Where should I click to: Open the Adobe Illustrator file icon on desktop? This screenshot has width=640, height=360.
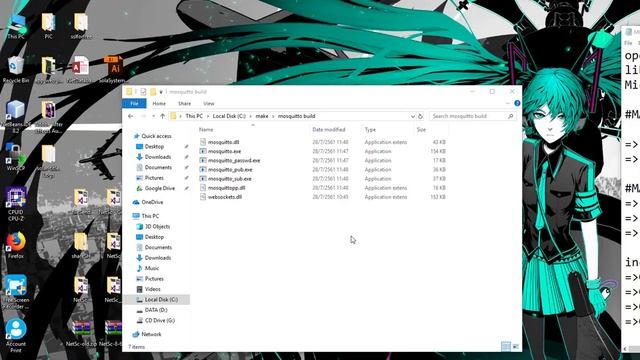click(113, 70)
